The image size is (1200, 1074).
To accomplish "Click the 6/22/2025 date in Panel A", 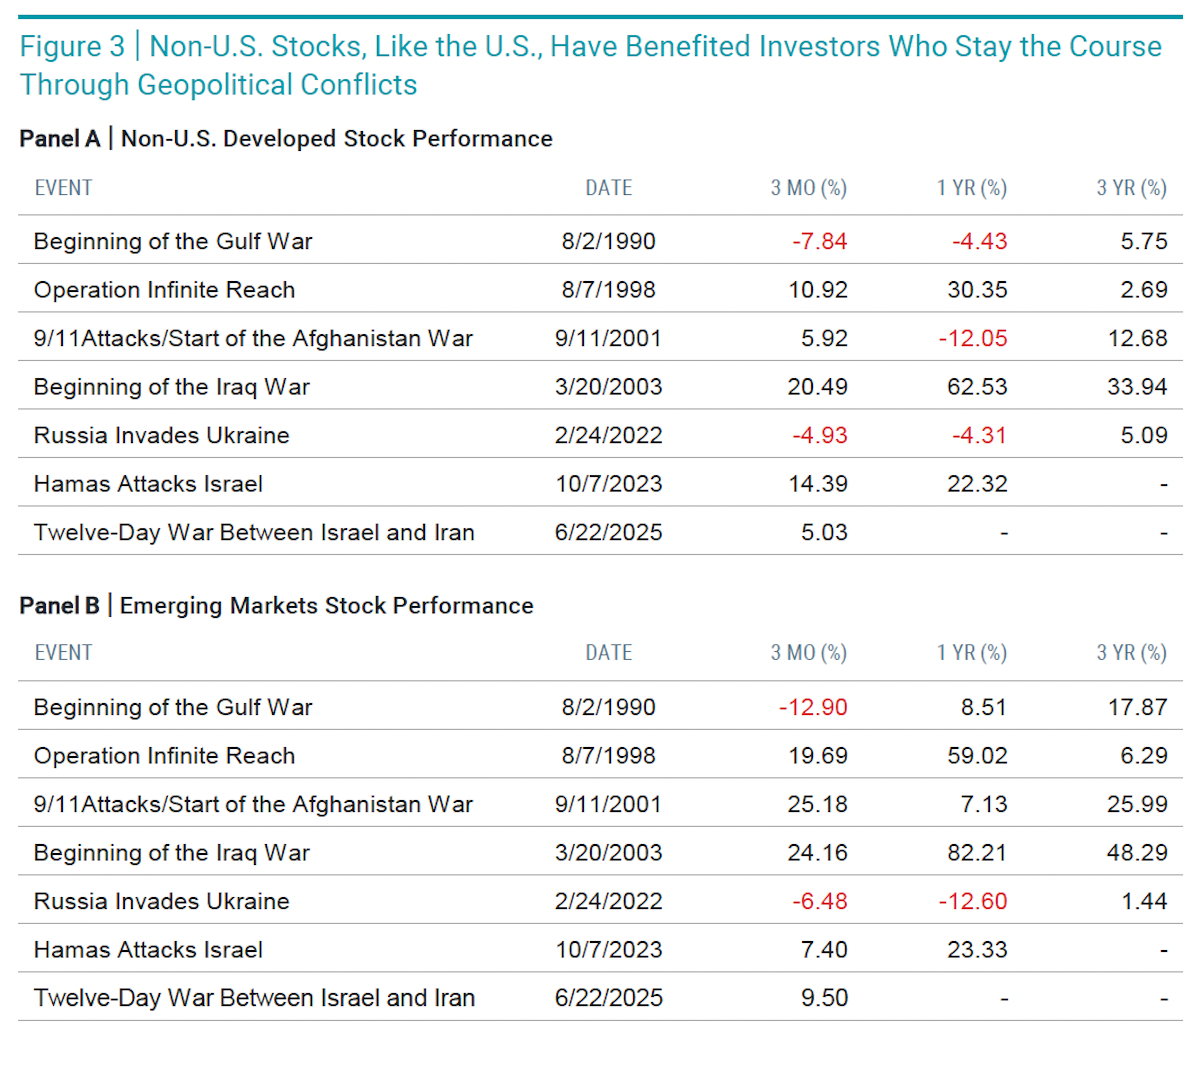I will (x=609, y=533).
